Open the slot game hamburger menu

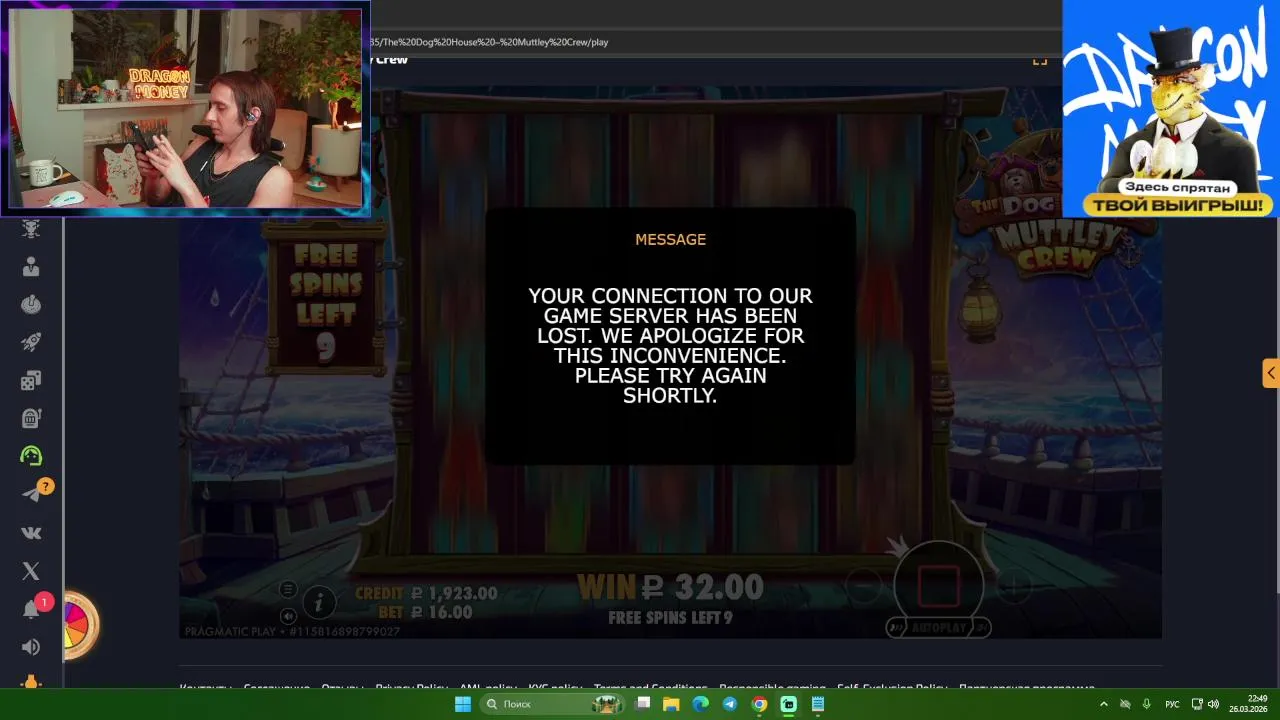click(288, 589)
